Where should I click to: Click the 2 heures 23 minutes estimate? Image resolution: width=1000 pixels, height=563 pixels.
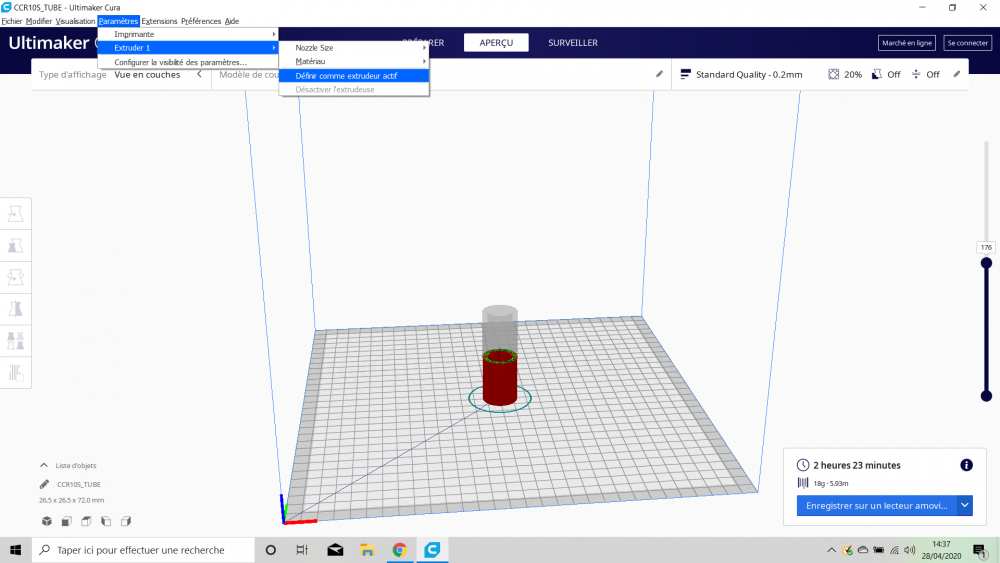coord(857,465)
